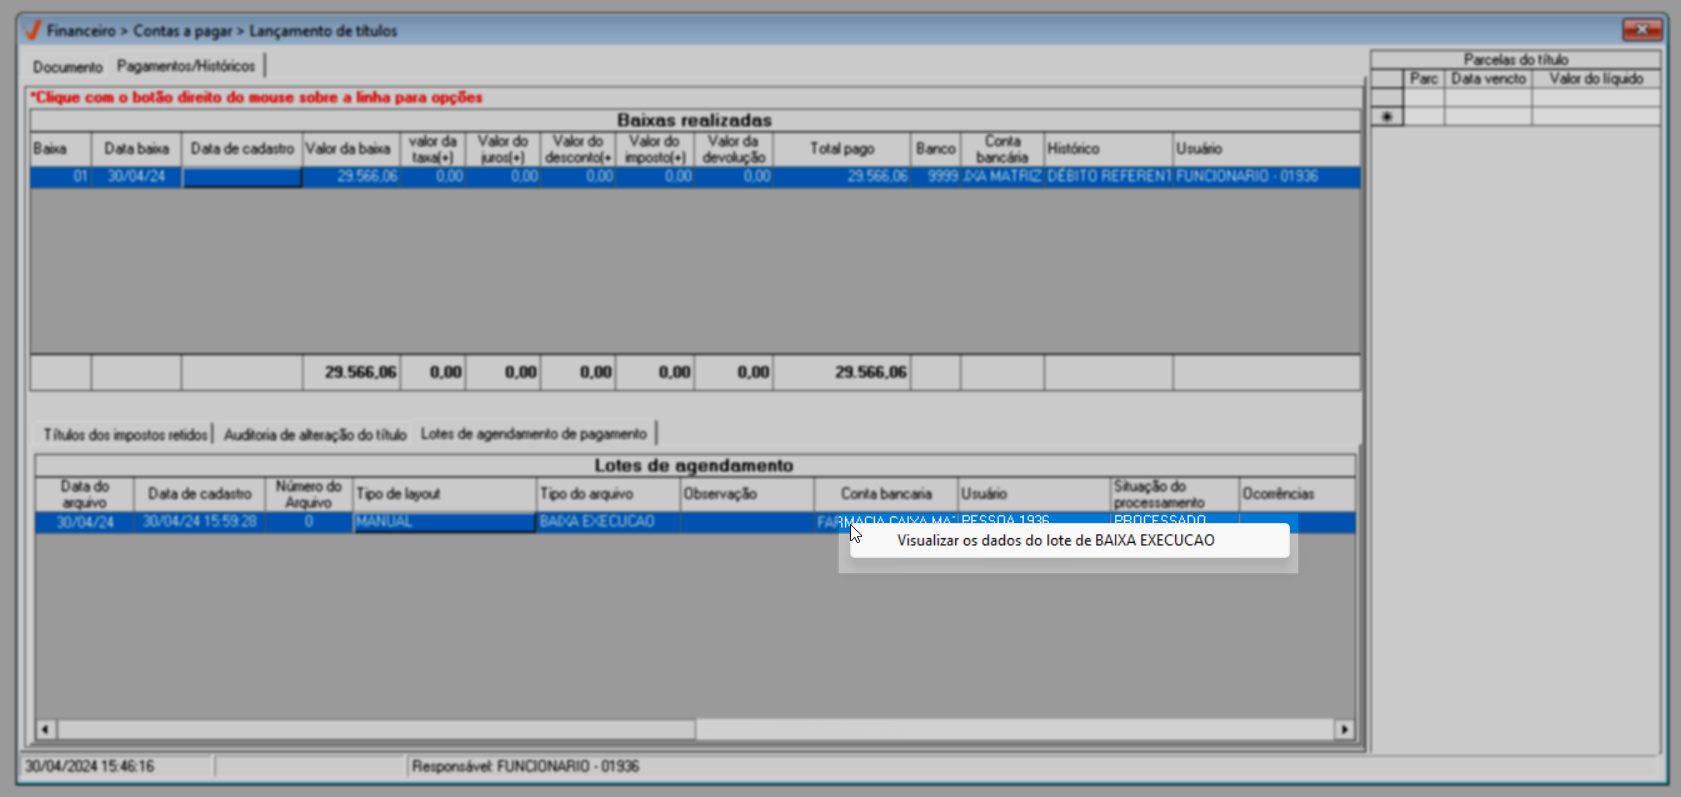Select the 30/04/24 15:59:28 cell
The height and width of the screenshot is (797, 1681).
[x=200, y=522]
